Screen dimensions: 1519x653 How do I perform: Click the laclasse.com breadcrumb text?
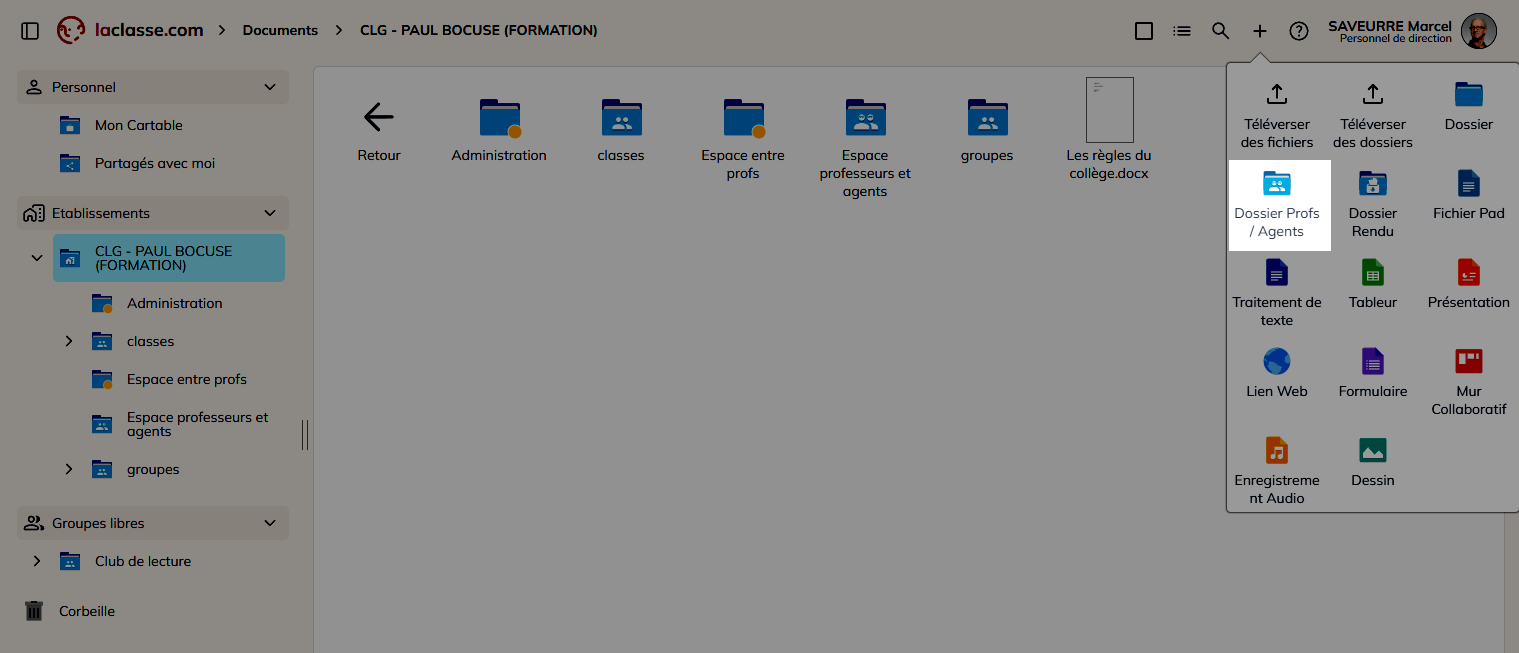tap(149, 30)
